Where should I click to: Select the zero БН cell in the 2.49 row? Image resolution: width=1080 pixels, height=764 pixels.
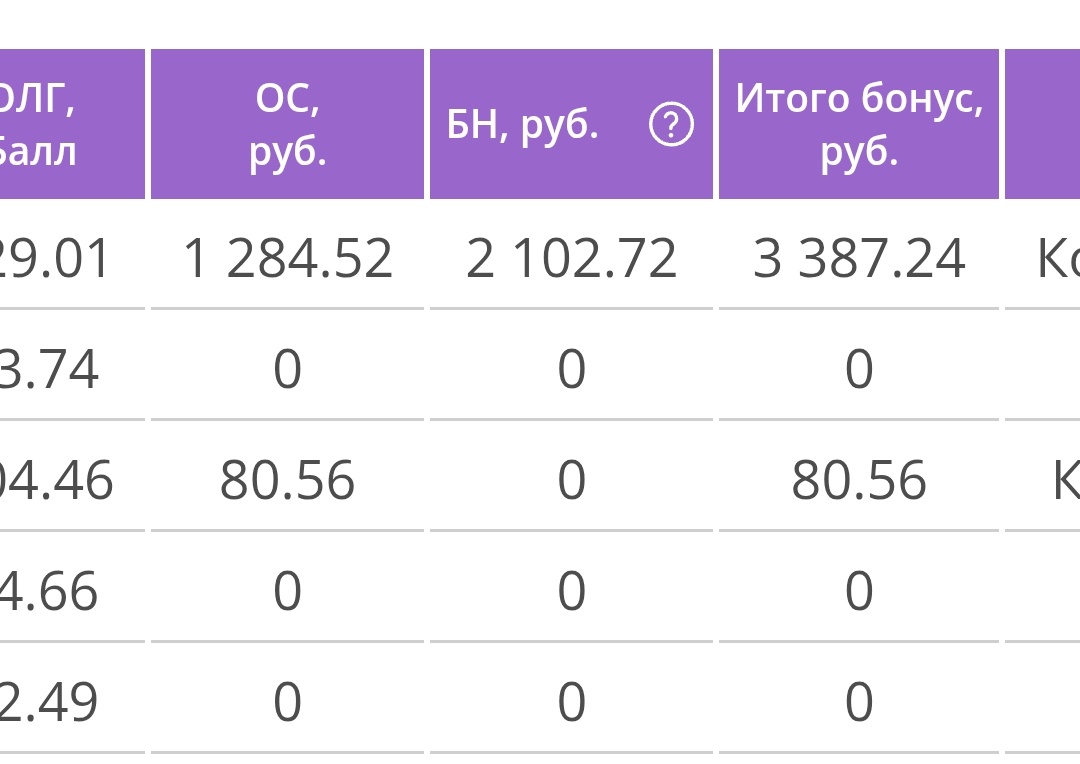[x=571, y=701]
